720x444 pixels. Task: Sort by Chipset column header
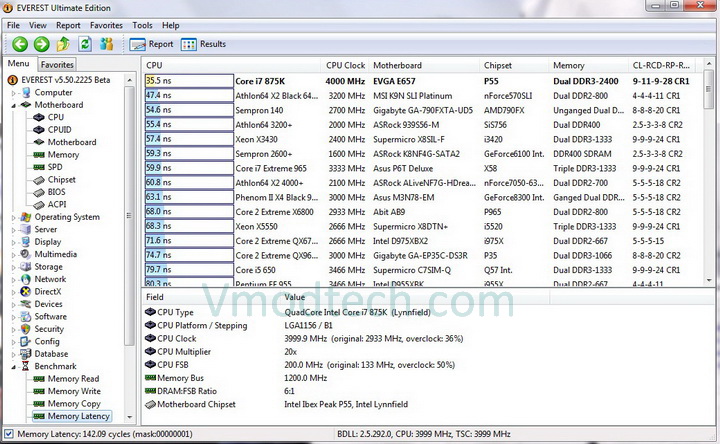514,65
